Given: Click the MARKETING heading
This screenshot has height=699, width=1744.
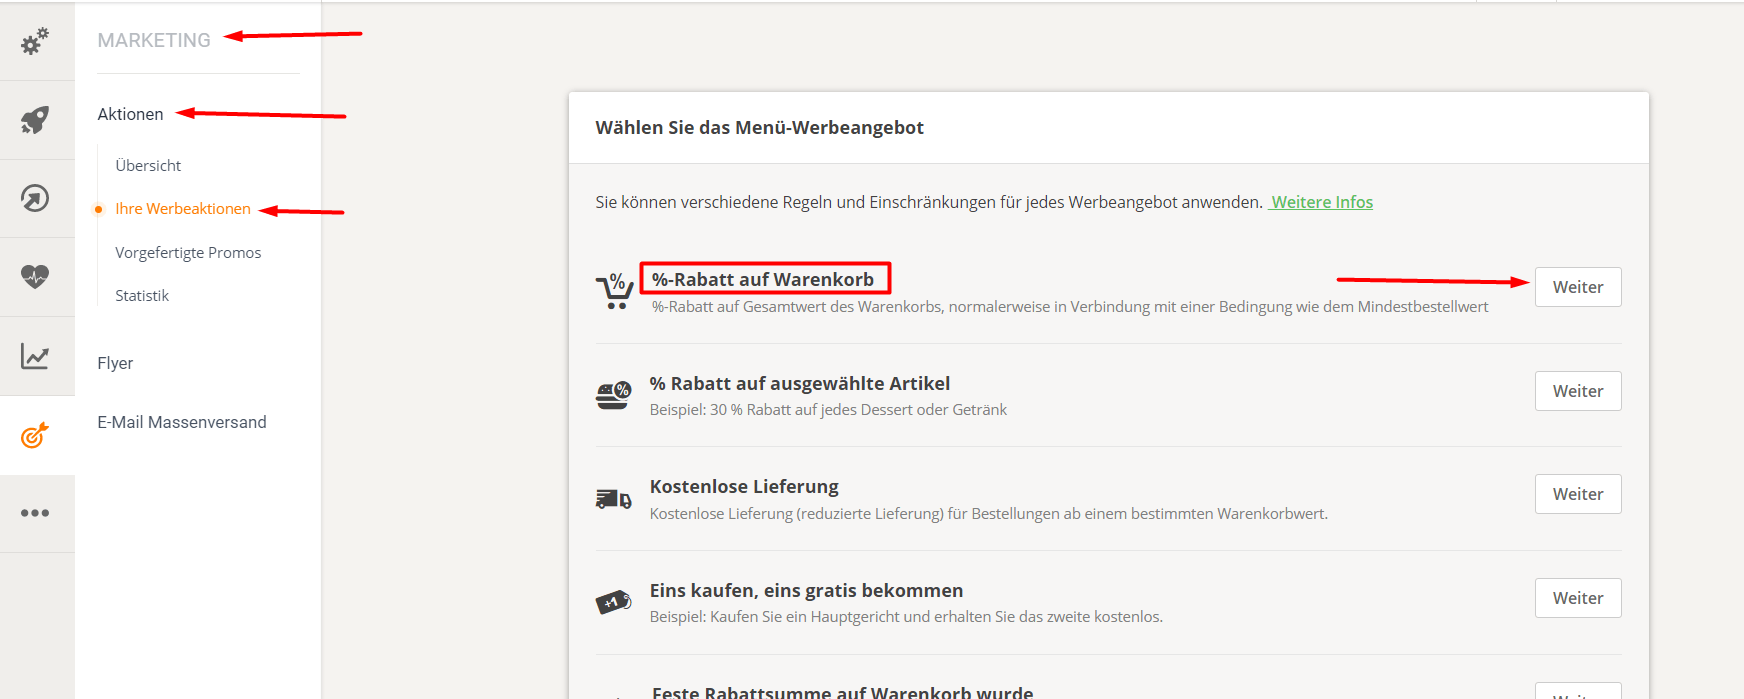Looking at the screenshot, I should [x=154, y=40].
